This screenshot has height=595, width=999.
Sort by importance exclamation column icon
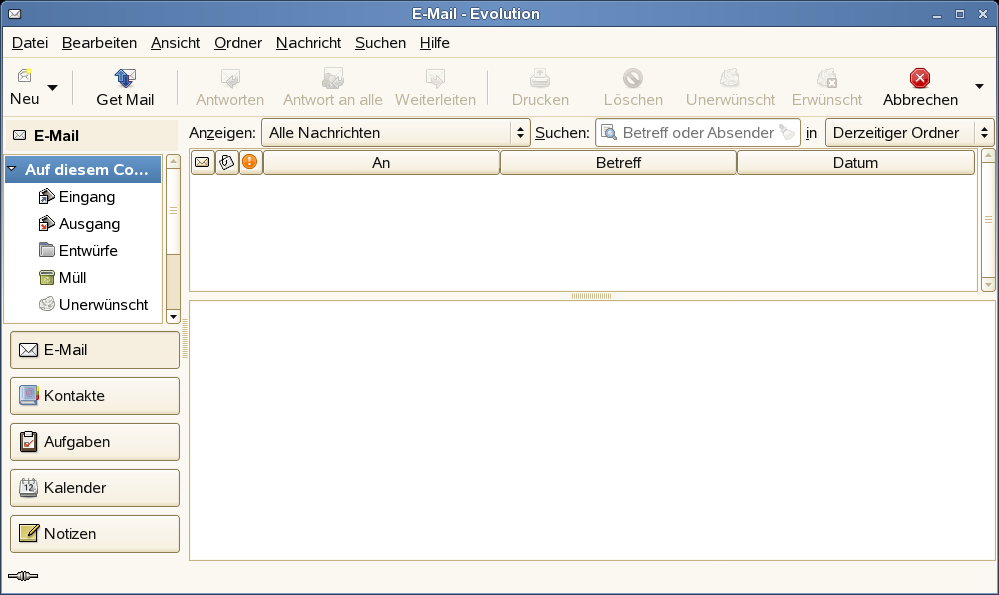coord(250,162)
